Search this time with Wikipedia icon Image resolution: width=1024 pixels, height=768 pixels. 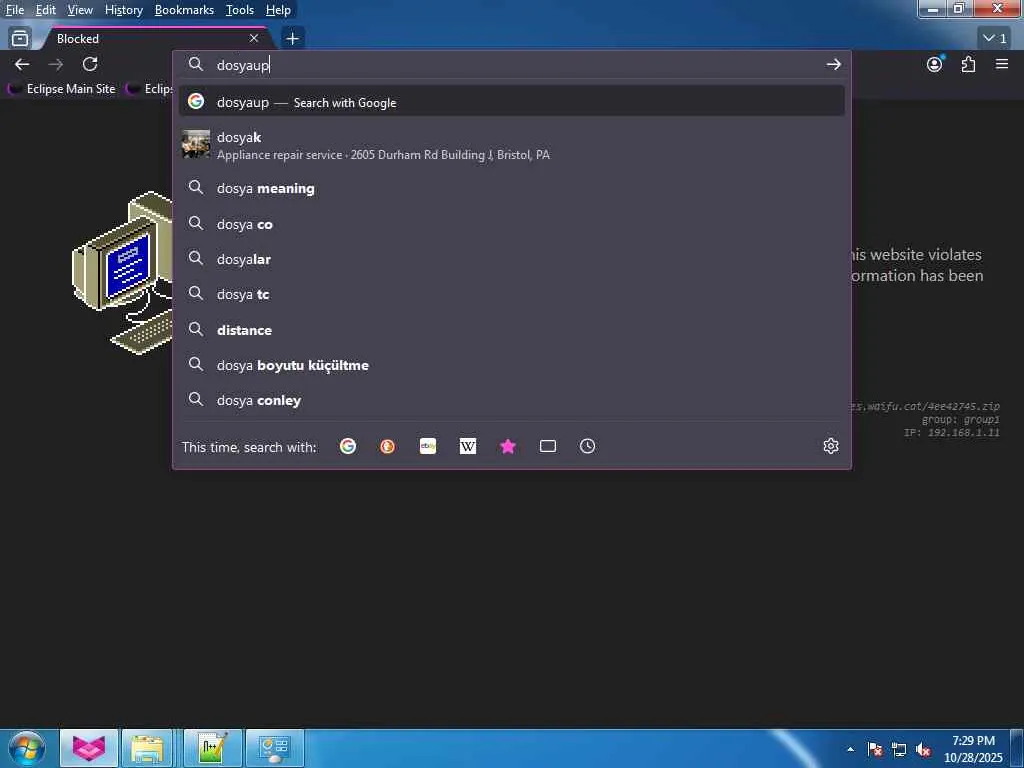tap(468, 446)
